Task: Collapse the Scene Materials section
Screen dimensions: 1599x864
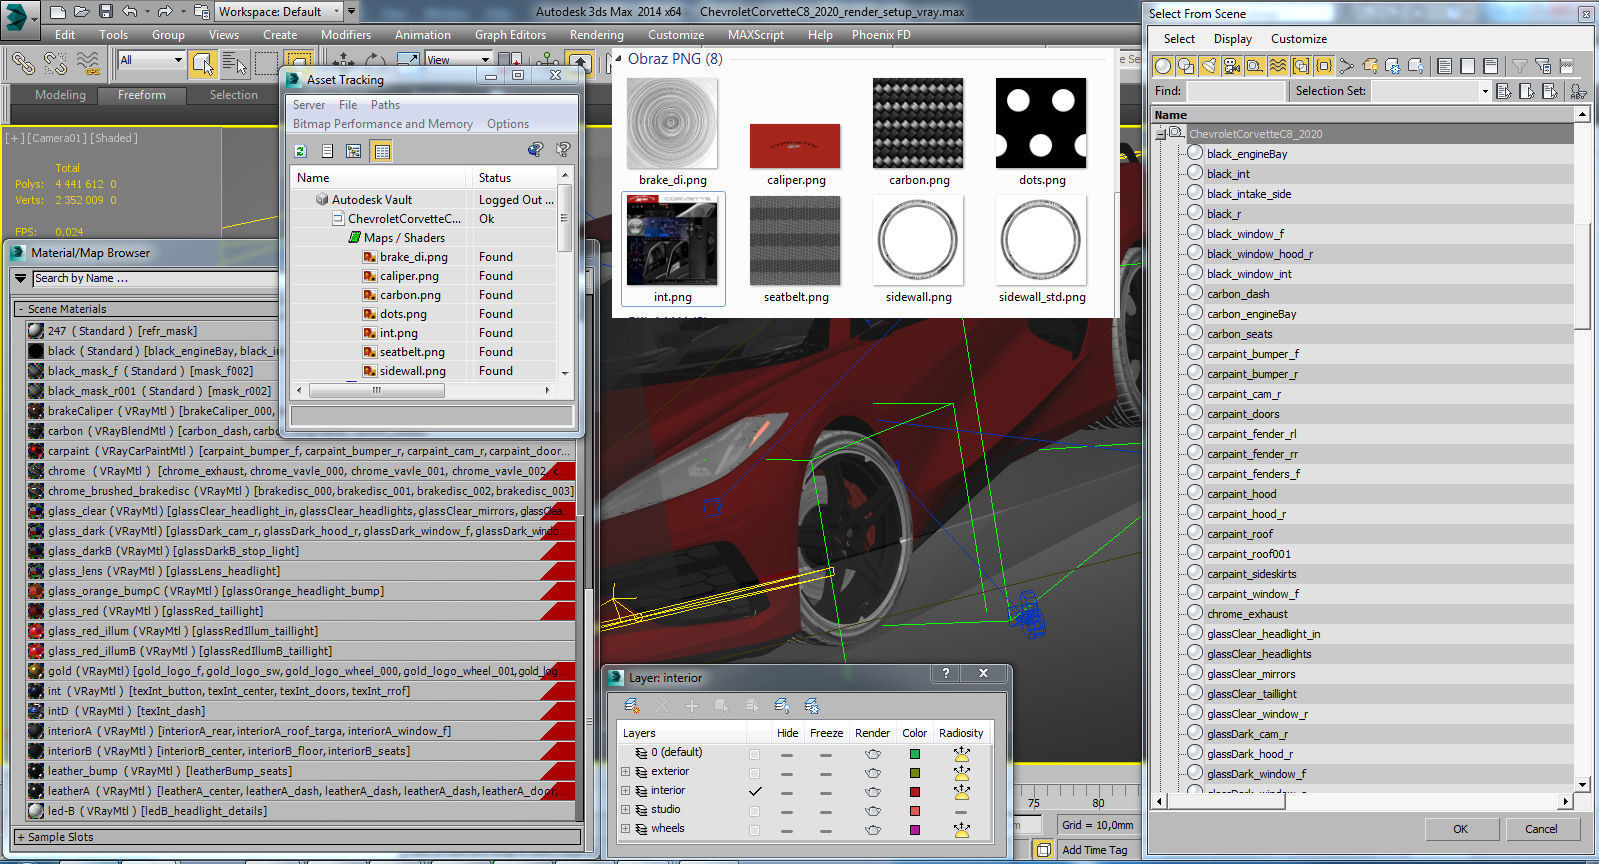Action: click(x=20, y=309)
